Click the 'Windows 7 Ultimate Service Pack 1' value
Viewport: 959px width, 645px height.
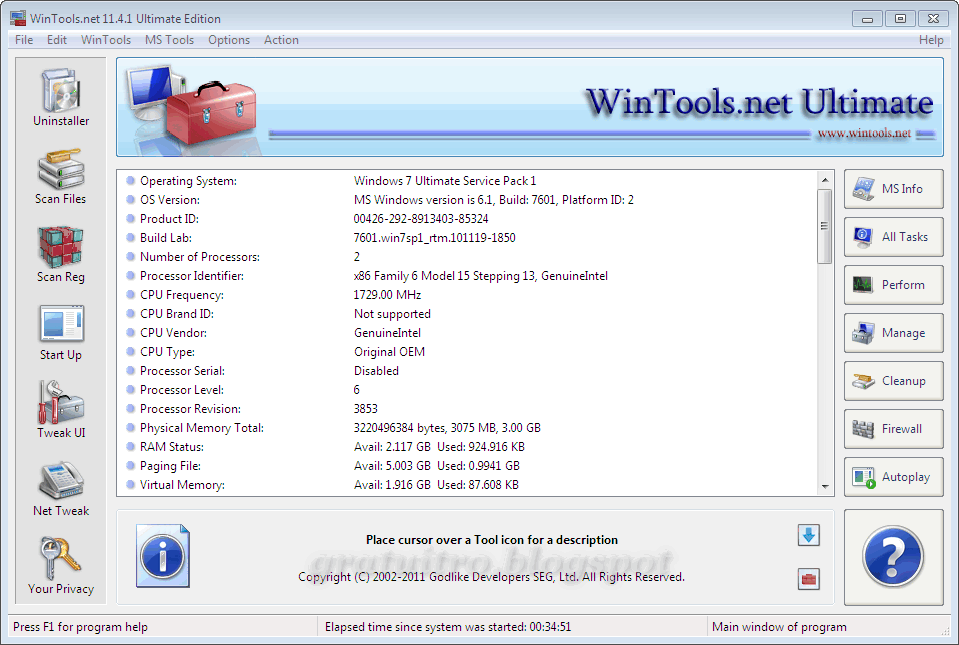tap(445, 181)
